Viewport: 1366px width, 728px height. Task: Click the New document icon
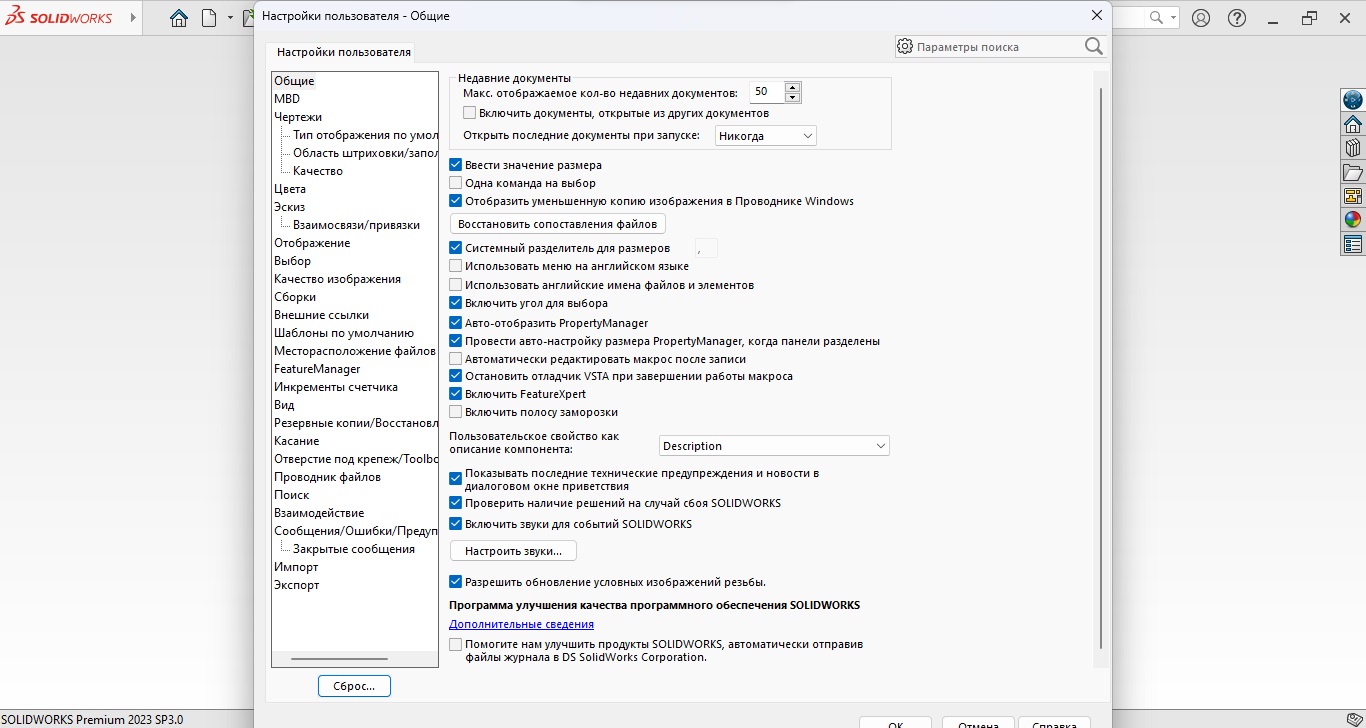click(209, 18)
